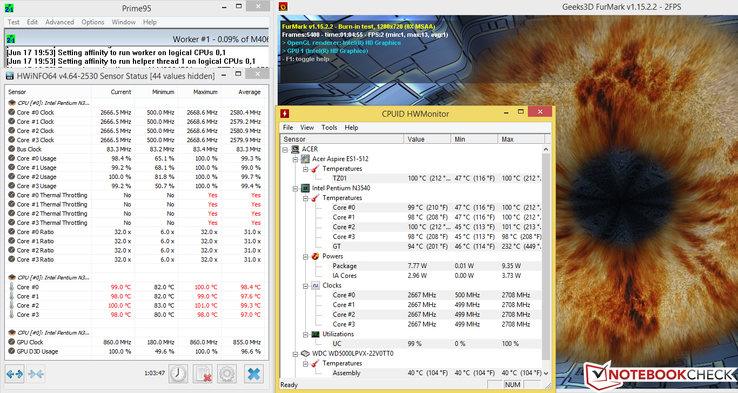
Task: Click the HWiNFO expand-view arrows icon
Action: (15, 374)
